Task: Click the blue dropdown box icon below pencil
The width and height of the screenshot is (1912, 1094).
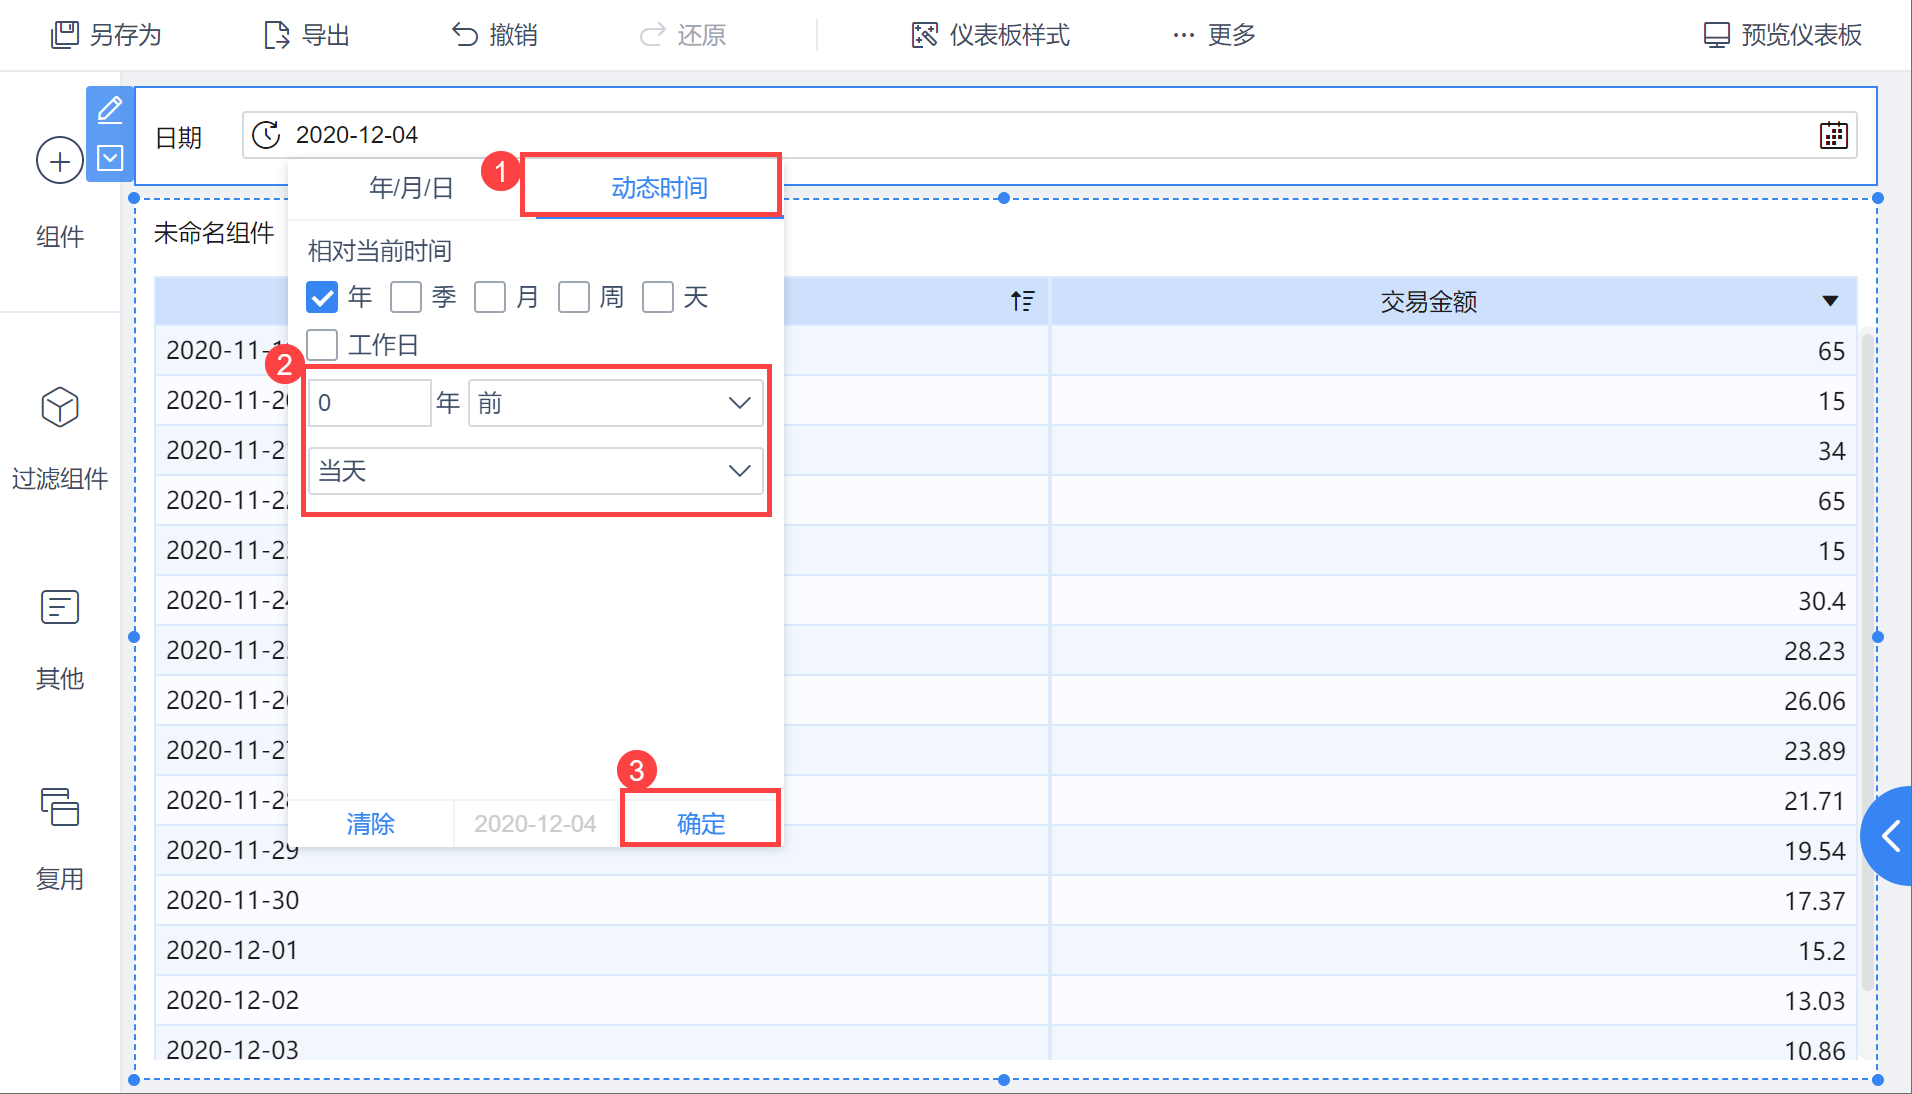Action: 110,158
